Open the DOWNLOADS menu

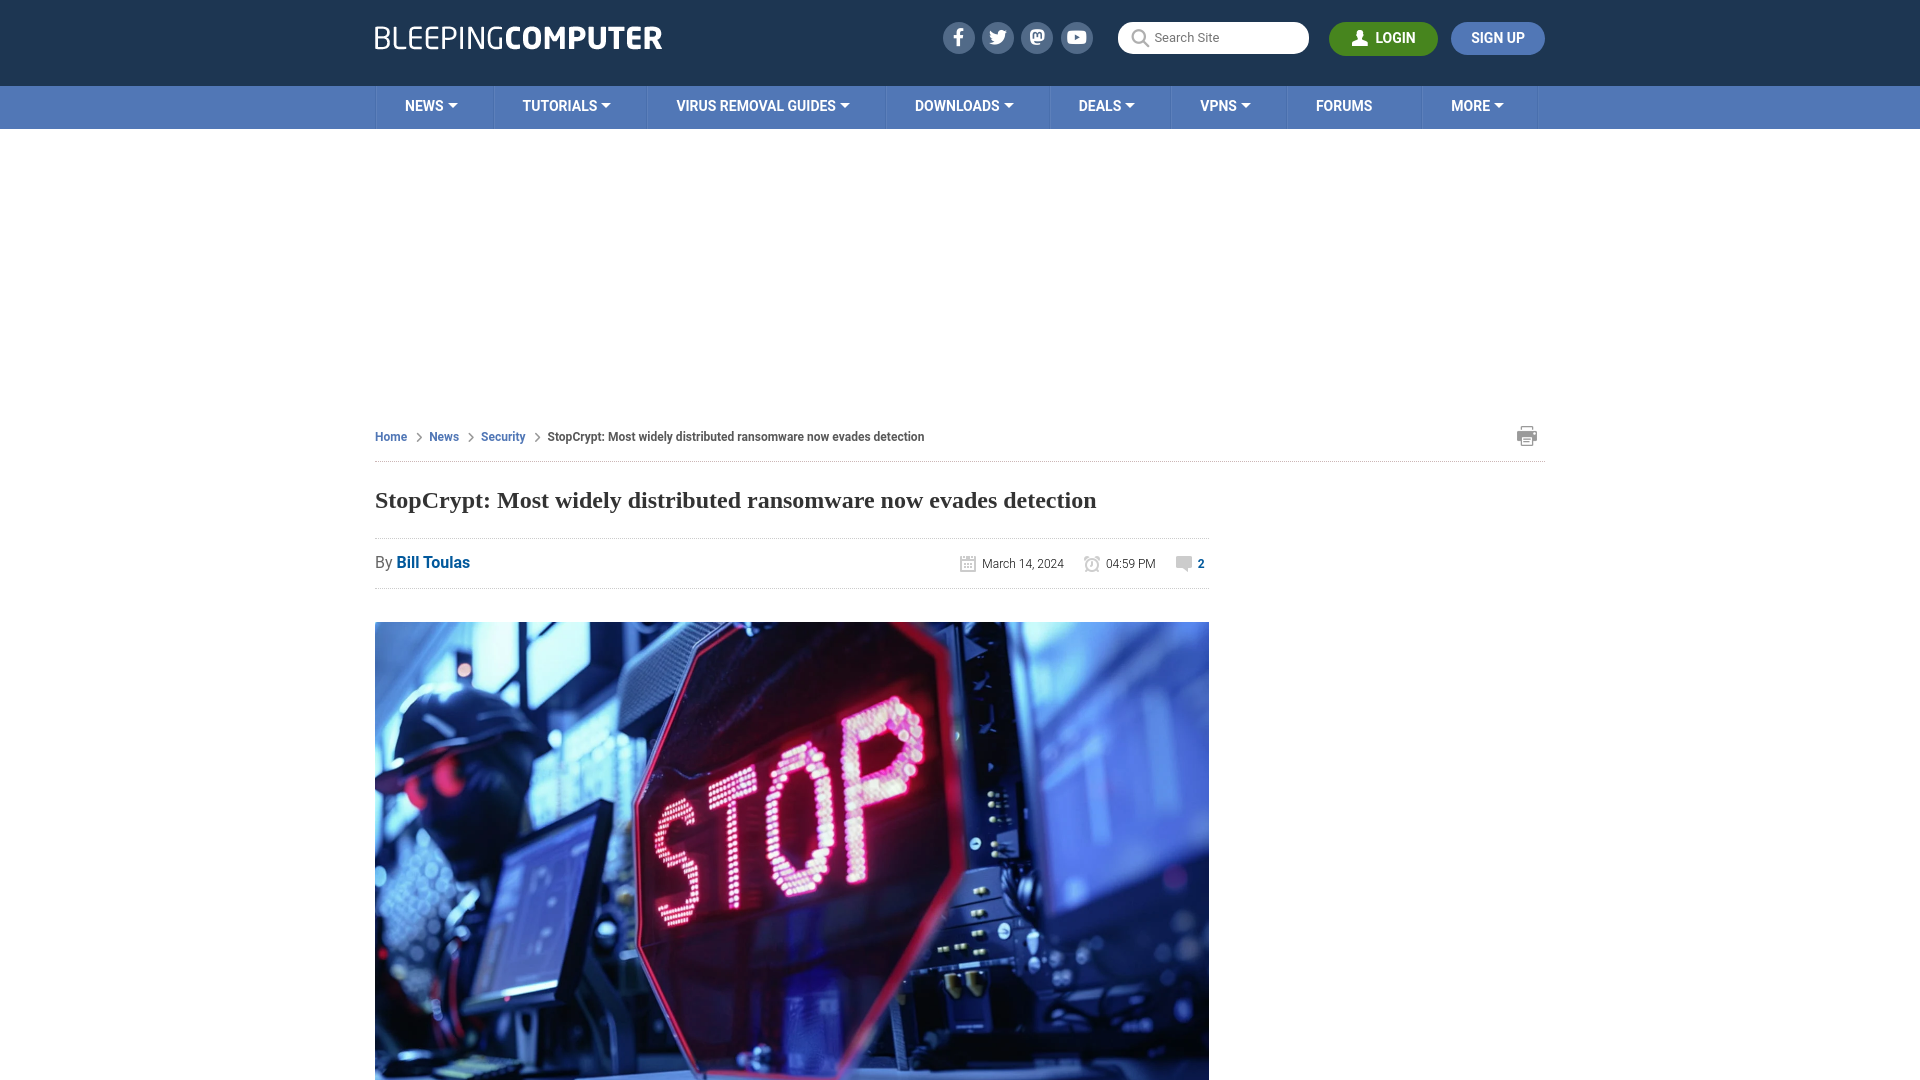pyautogui.click(x=963, y=105)
